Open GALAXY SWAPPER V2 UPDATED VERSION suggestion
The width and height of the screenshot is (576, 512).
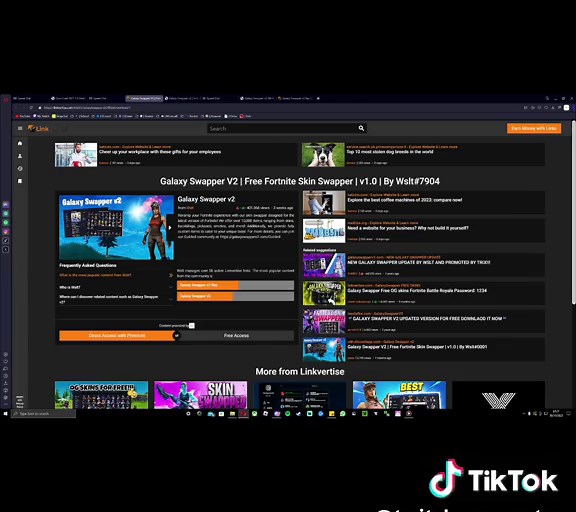coord(424,321)
